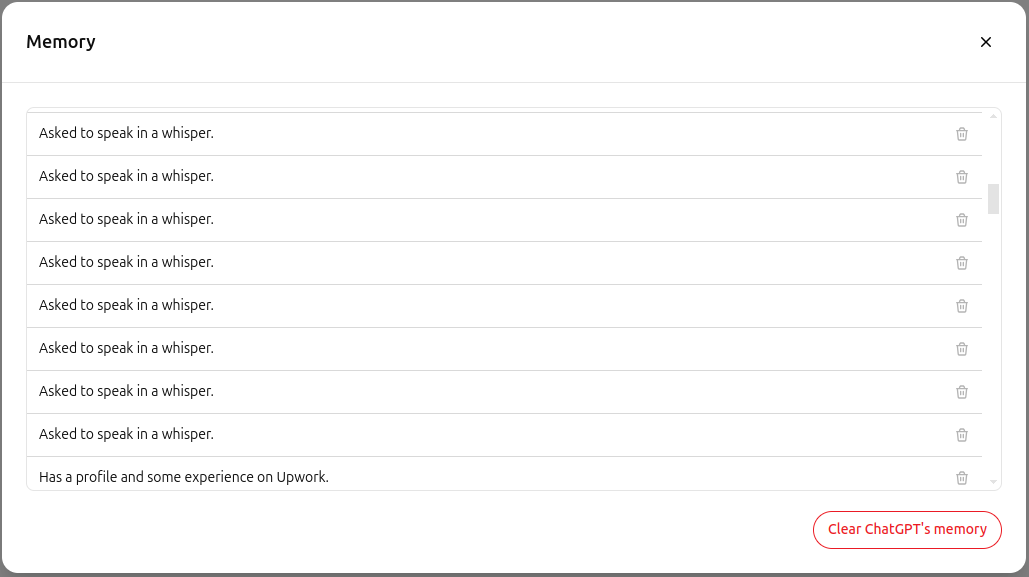Close the Memory dialog
The height and width of the screenshot is (577, 1029).
[985, 42]
